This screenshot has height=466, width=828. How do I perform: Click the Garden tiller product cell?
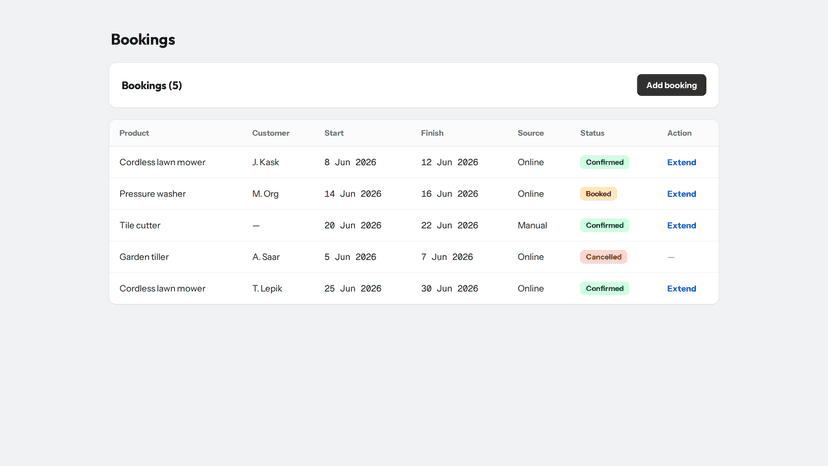[144, 257]
